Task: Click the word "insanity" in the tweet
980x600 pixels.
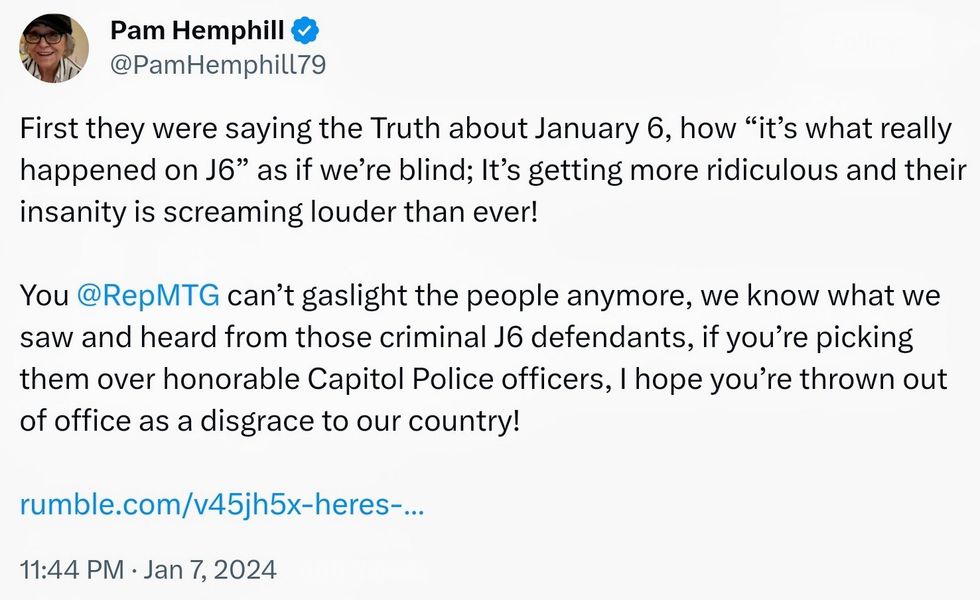Action: click(66, 213)
